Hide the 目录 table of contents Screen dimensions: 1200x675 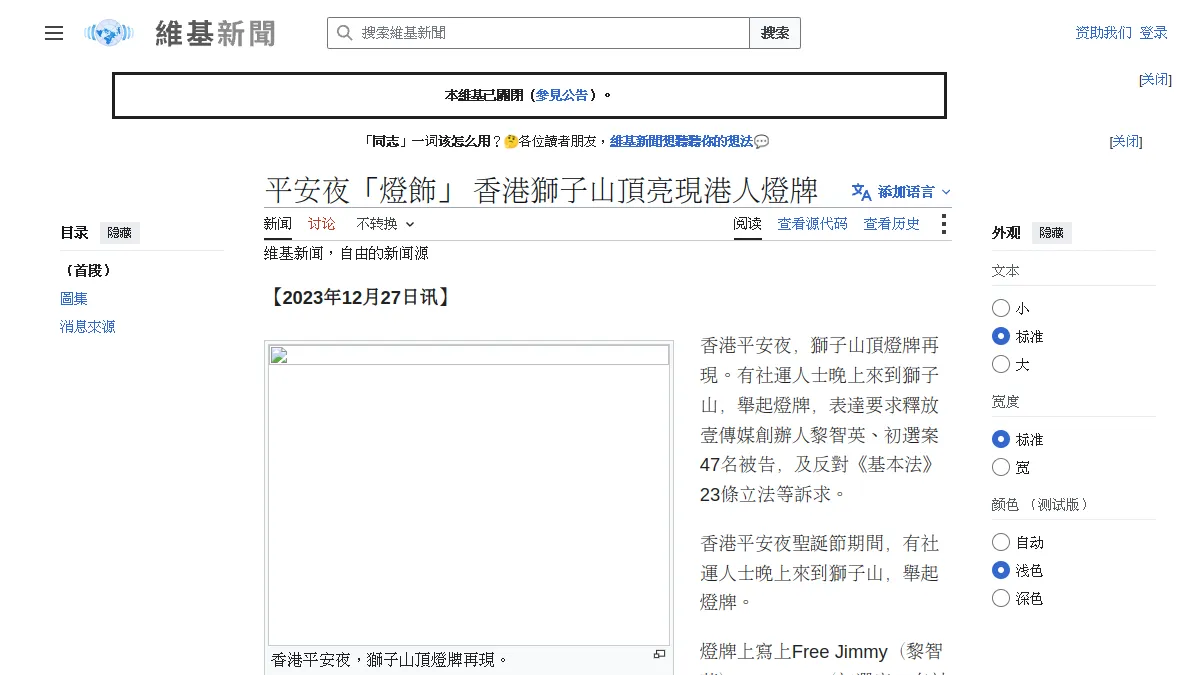[x=119, y=233]
